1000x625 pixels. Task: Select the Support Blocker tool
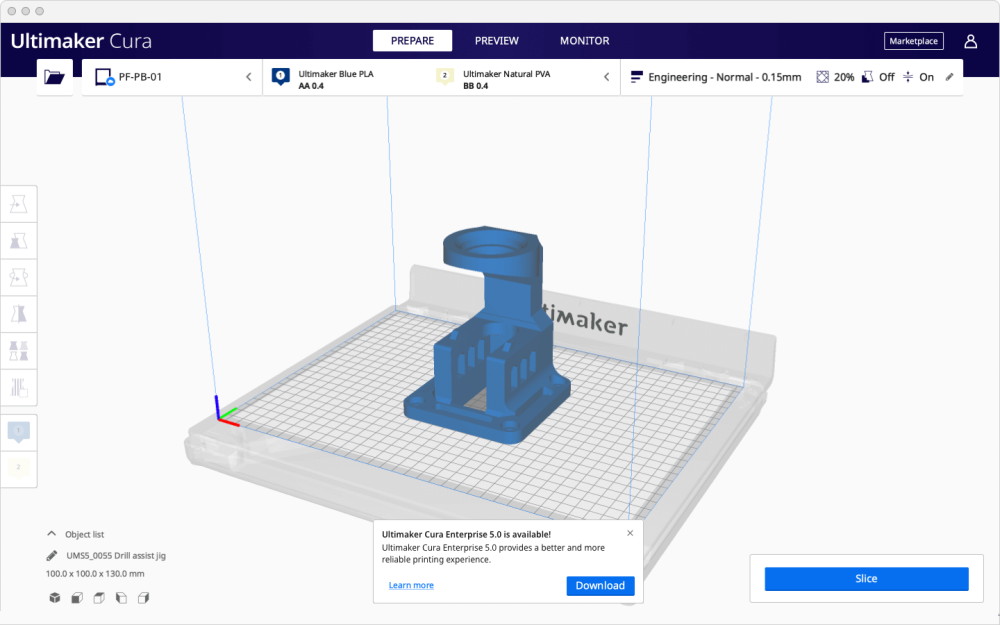(x=18, y=387)
